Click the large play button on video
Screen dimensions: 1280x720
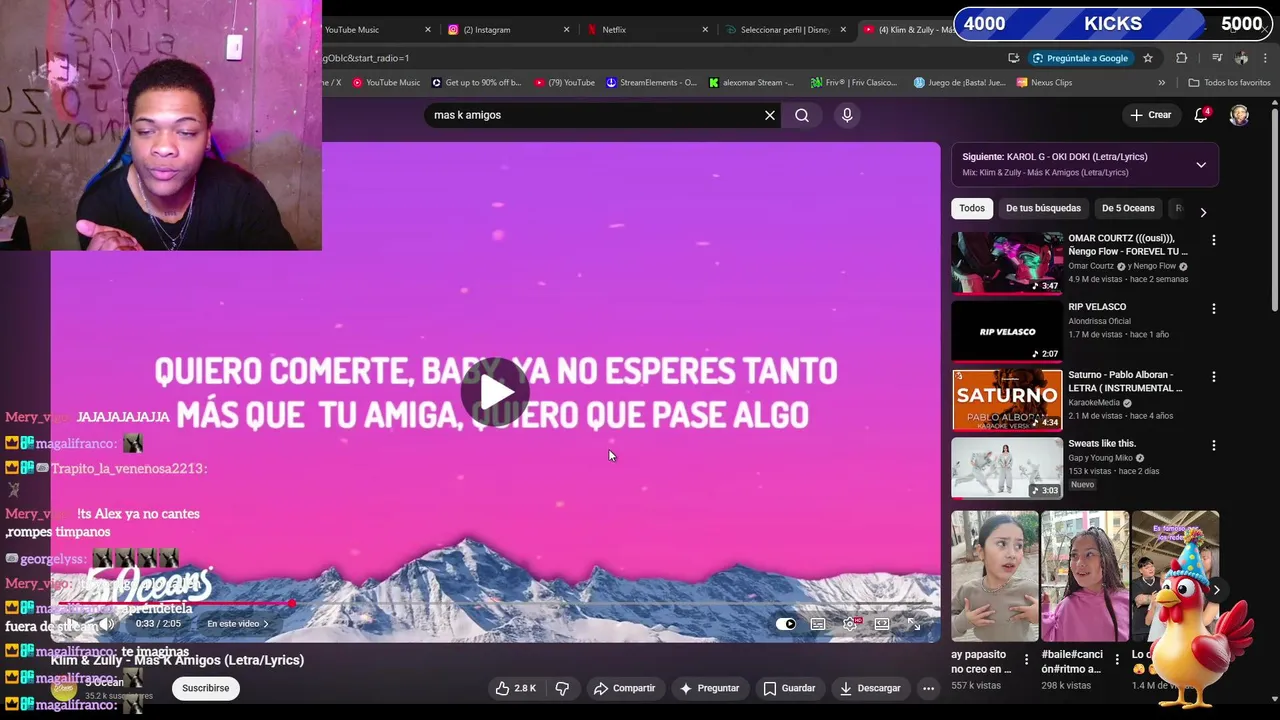pyautogui.click(x=495, y=393)
